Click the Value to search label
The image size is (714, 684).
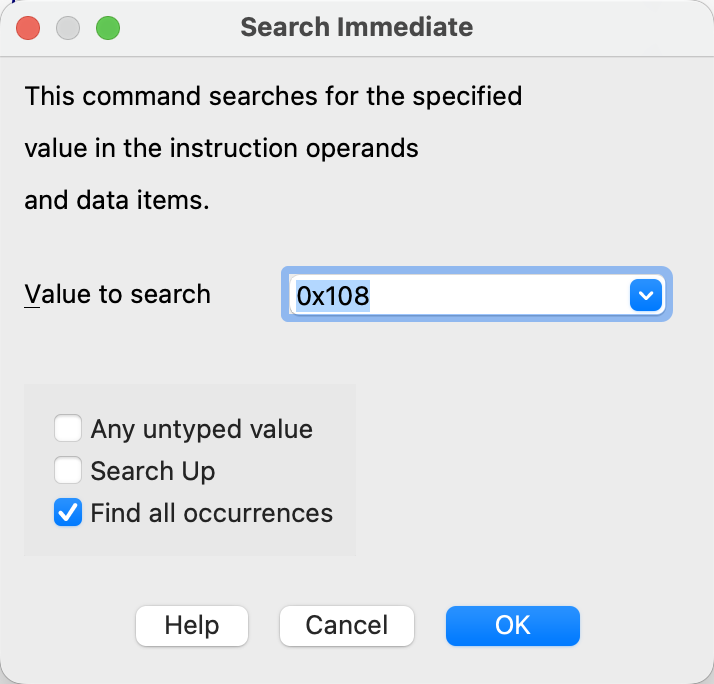[117, 294]
